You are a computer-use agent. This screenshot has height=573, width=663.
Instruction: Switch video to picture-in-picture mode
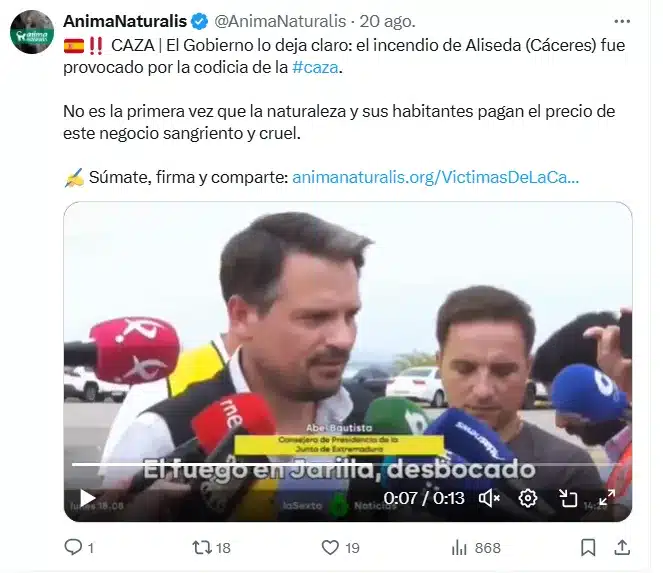[x=568, y=498]
